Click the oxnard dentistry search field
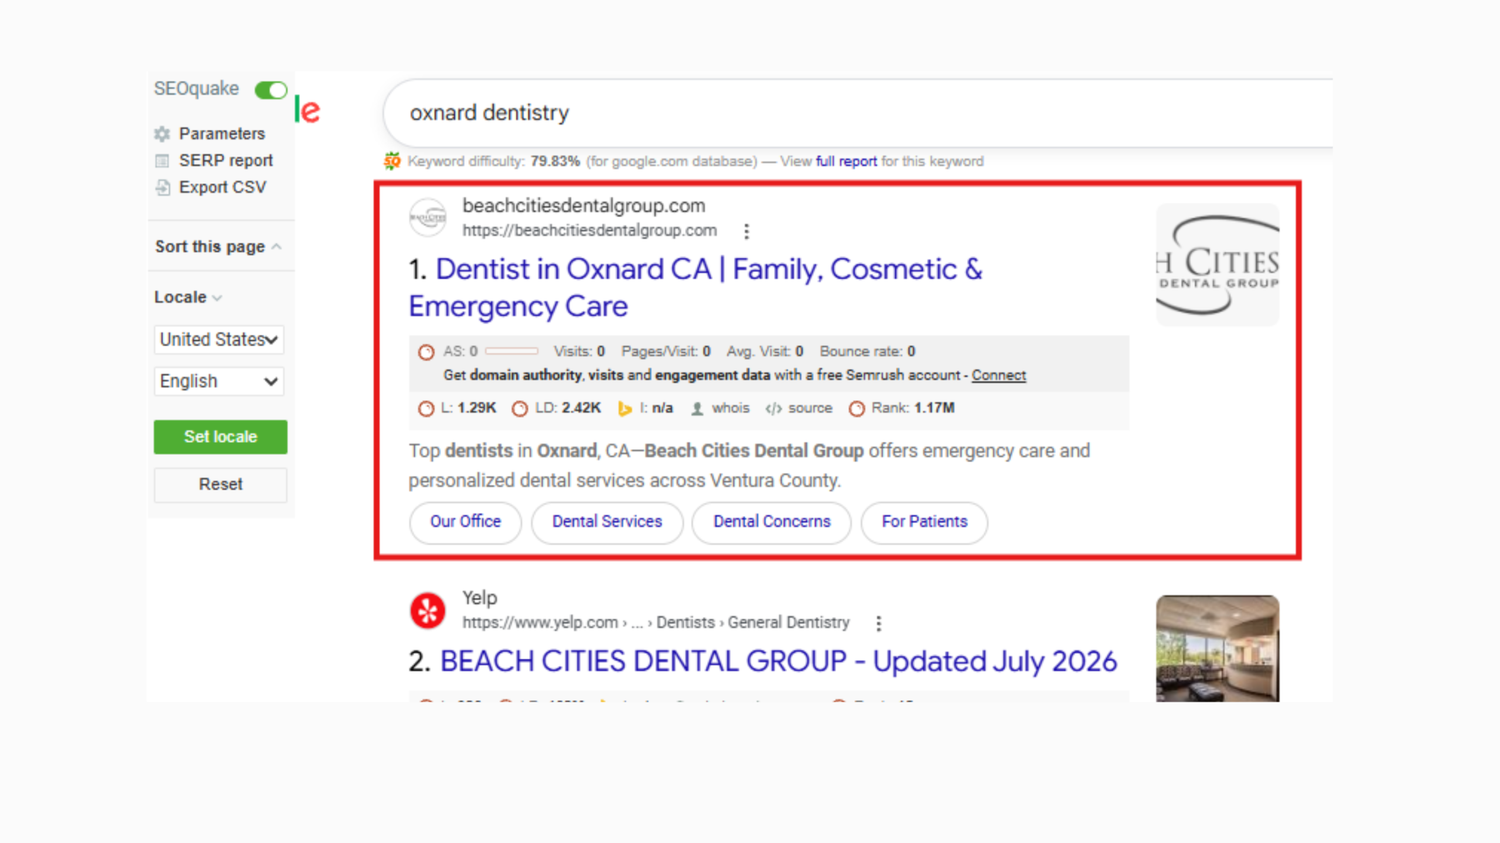 (x=858, y=113)
